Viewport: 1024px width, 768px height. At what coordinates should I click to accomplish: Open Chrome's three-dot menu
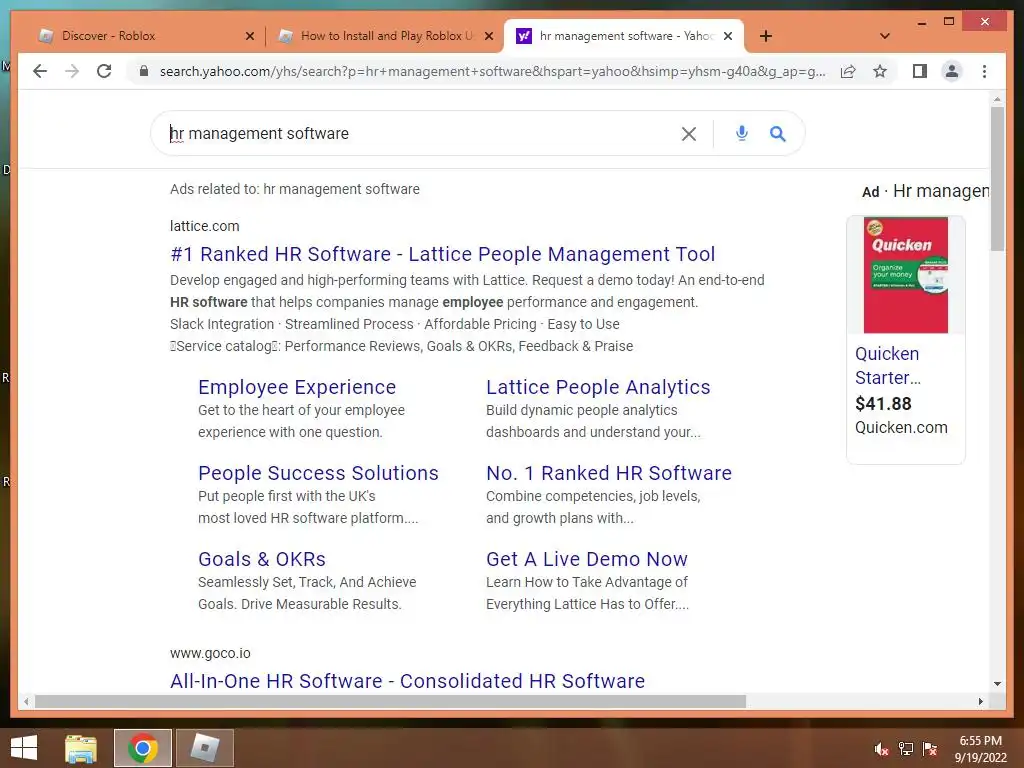point(984,71)
